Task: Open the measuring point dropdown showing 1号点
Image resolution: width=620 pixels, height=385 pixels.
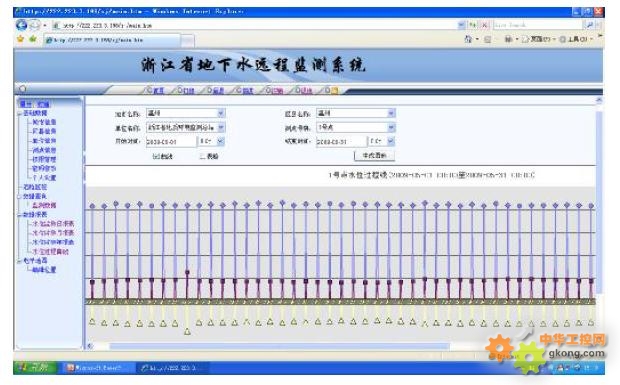Action: click(x=356, y=127)
